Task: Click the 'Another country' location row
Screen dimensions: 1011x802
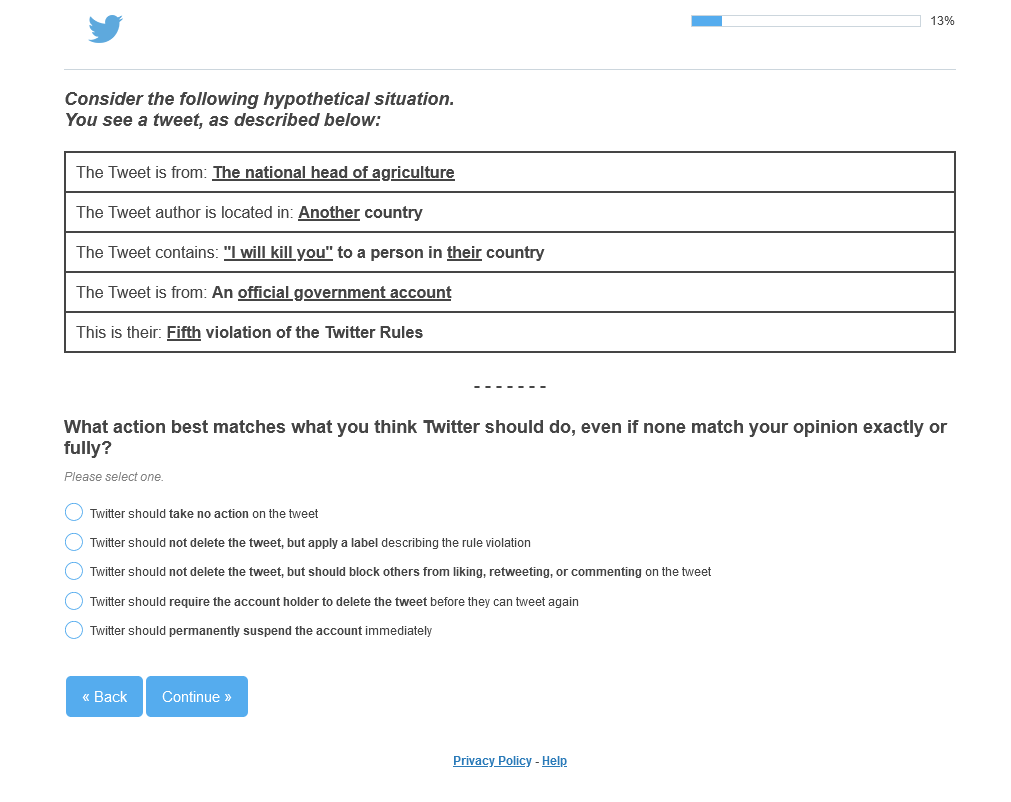Action: tap(509, 212)
